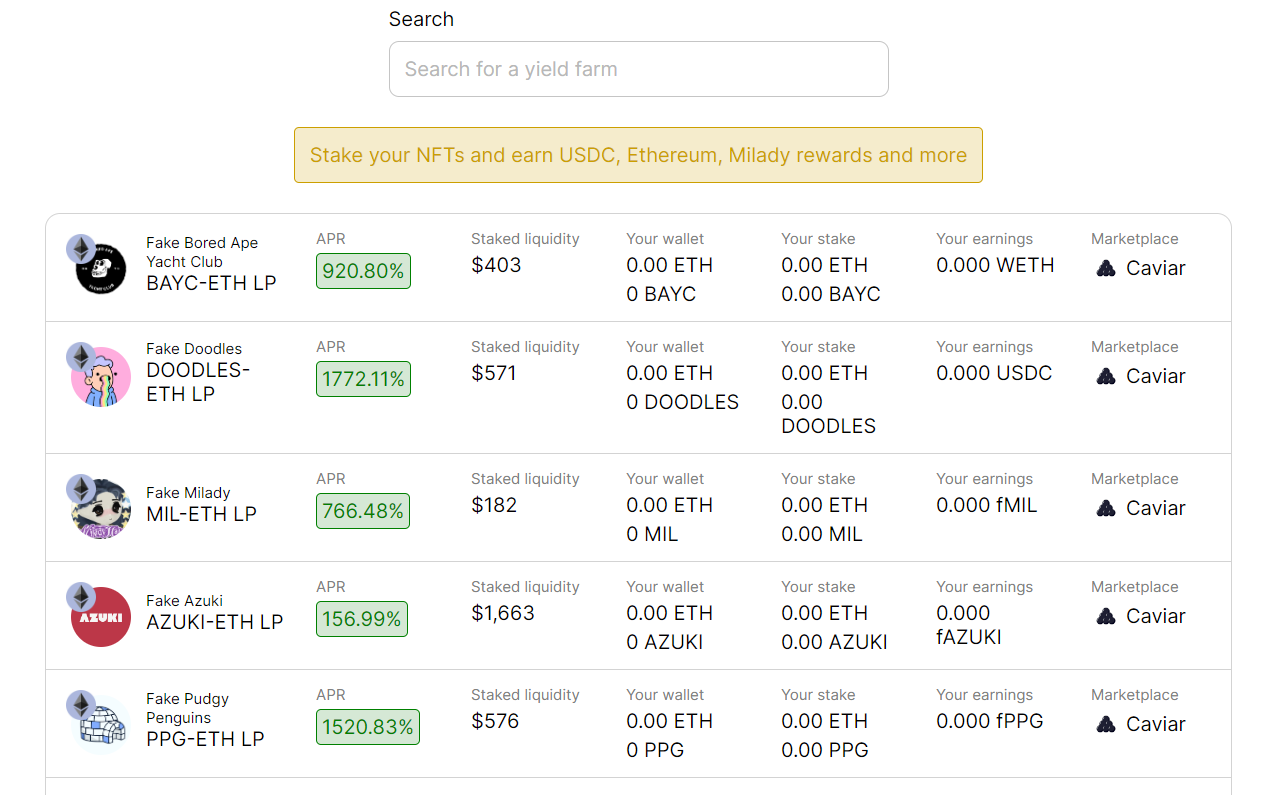
Task: Click the $403 staked liquidity value
Action: 496,265
